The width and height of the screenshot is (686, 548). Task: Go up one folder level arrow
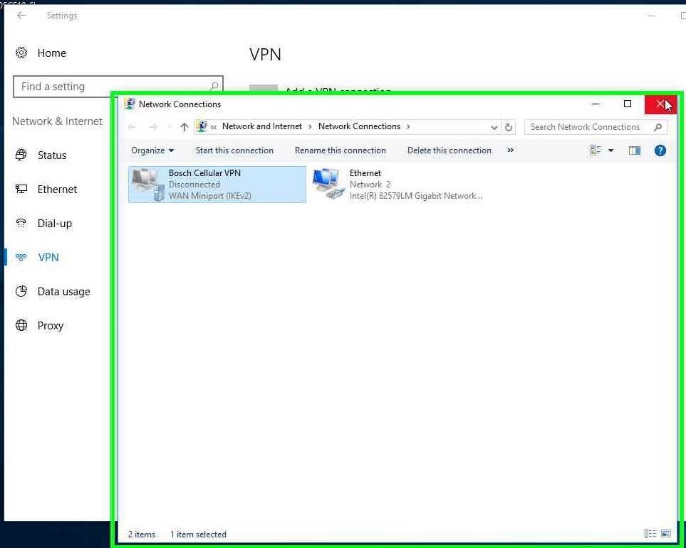point(184,127)
